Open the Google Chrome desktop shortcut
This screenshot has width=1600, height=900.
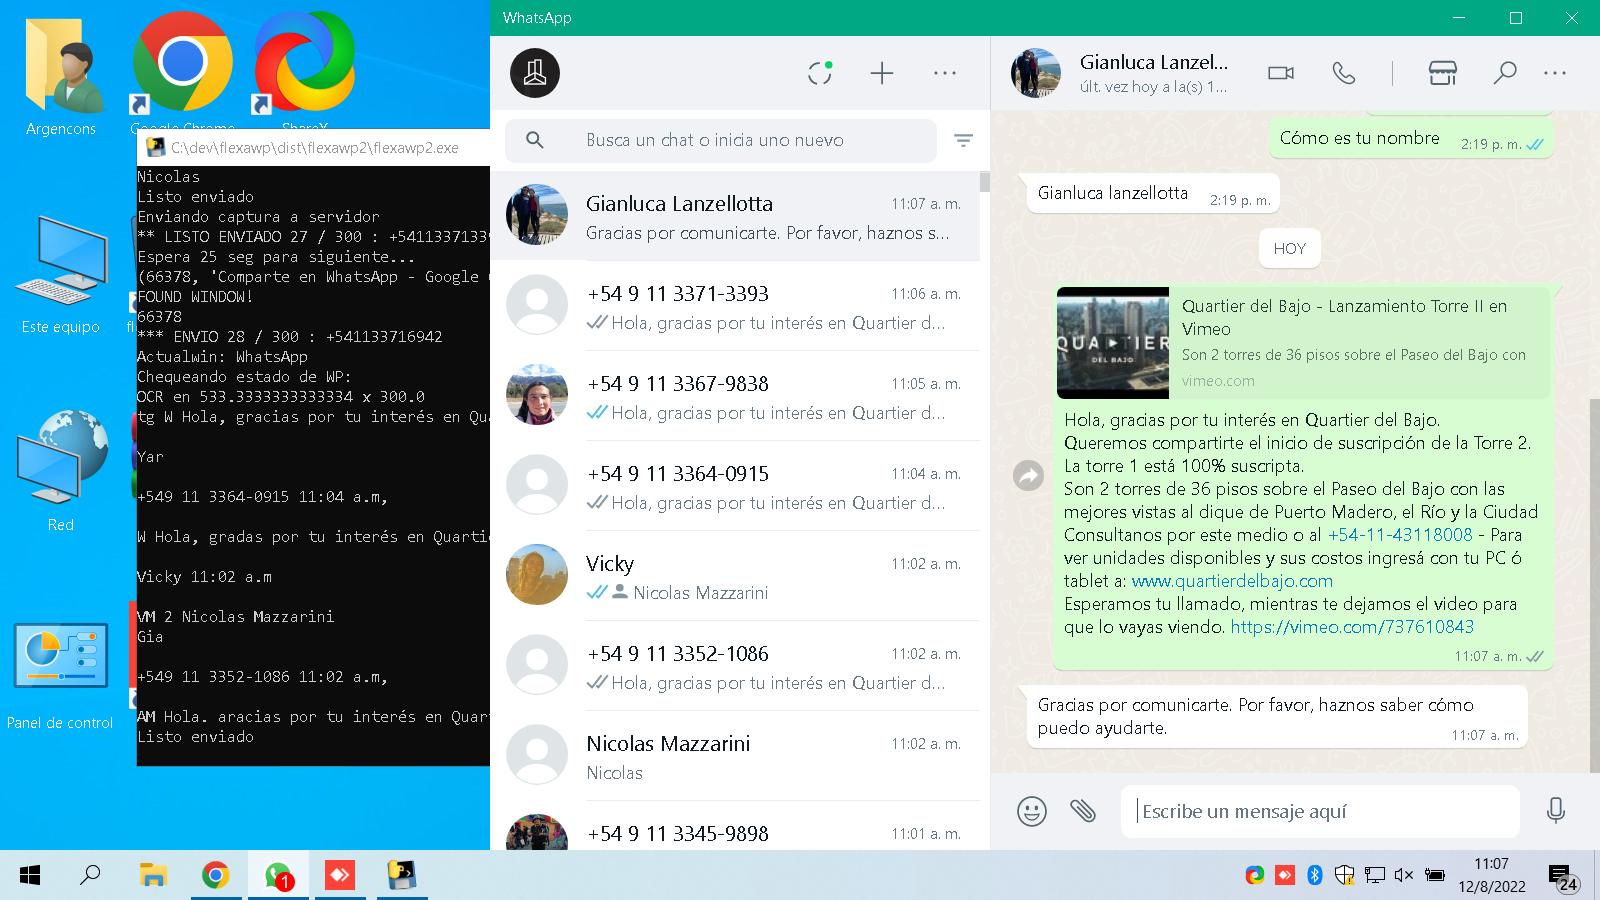pyautogui.click(x=182, y=72)
